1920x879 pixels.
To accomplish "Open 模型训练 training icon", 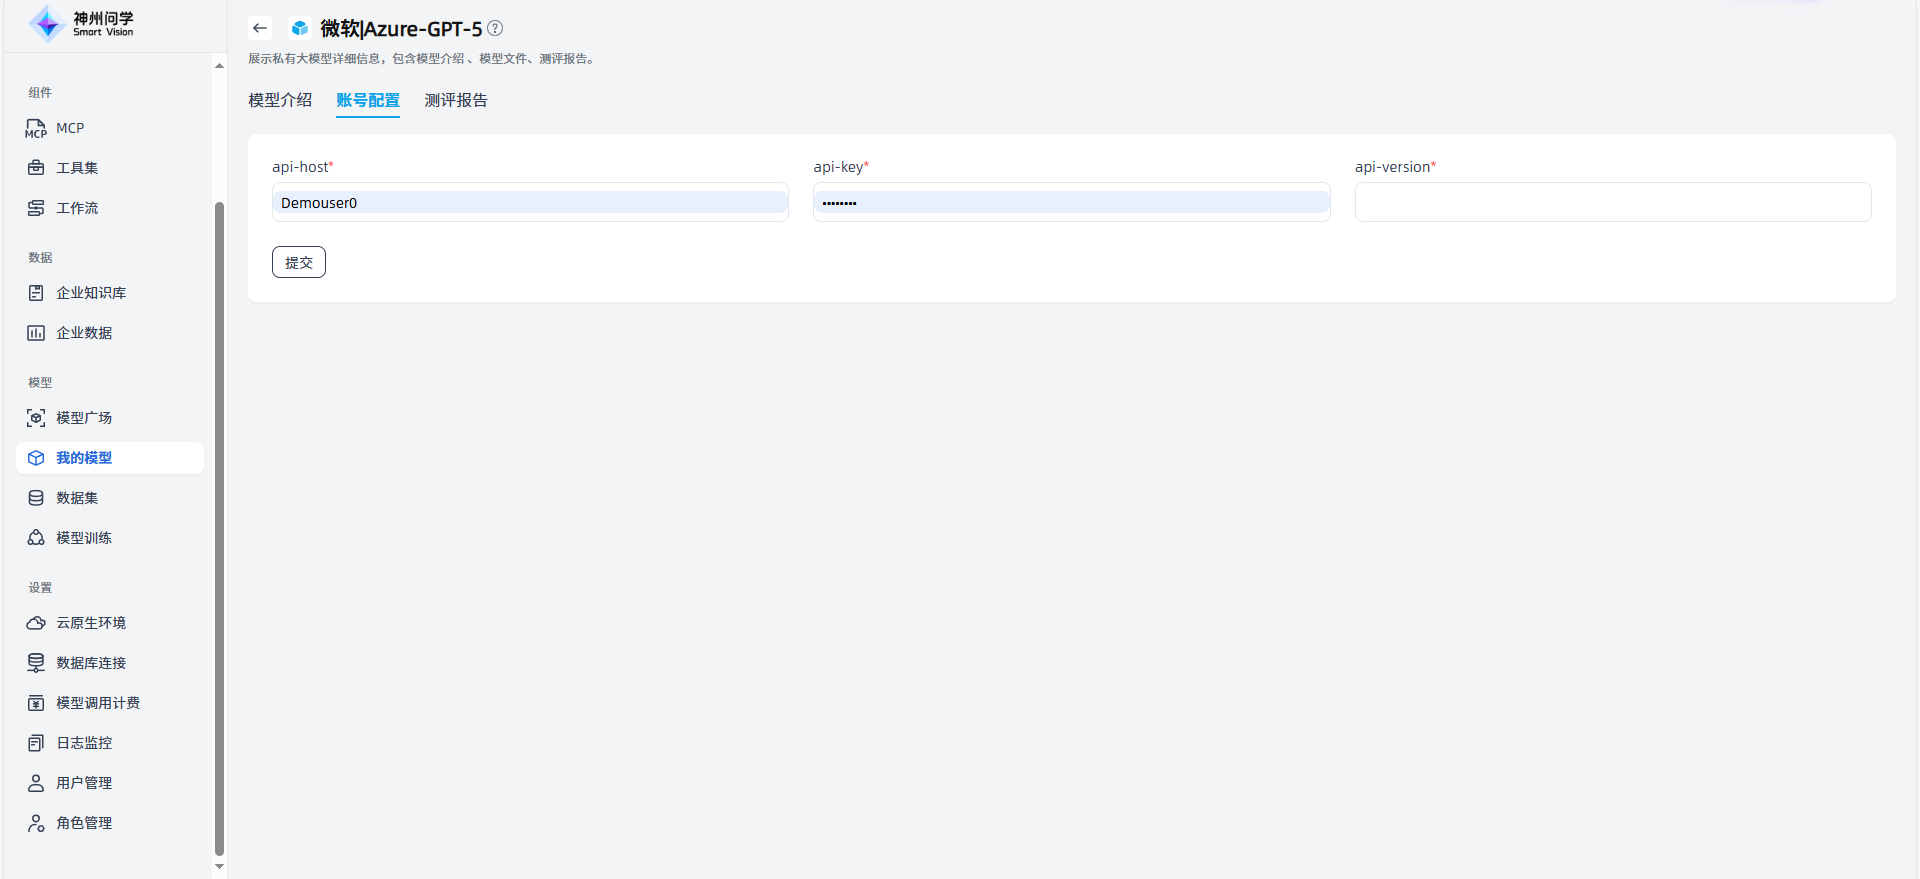I will [x=36, y=538].
